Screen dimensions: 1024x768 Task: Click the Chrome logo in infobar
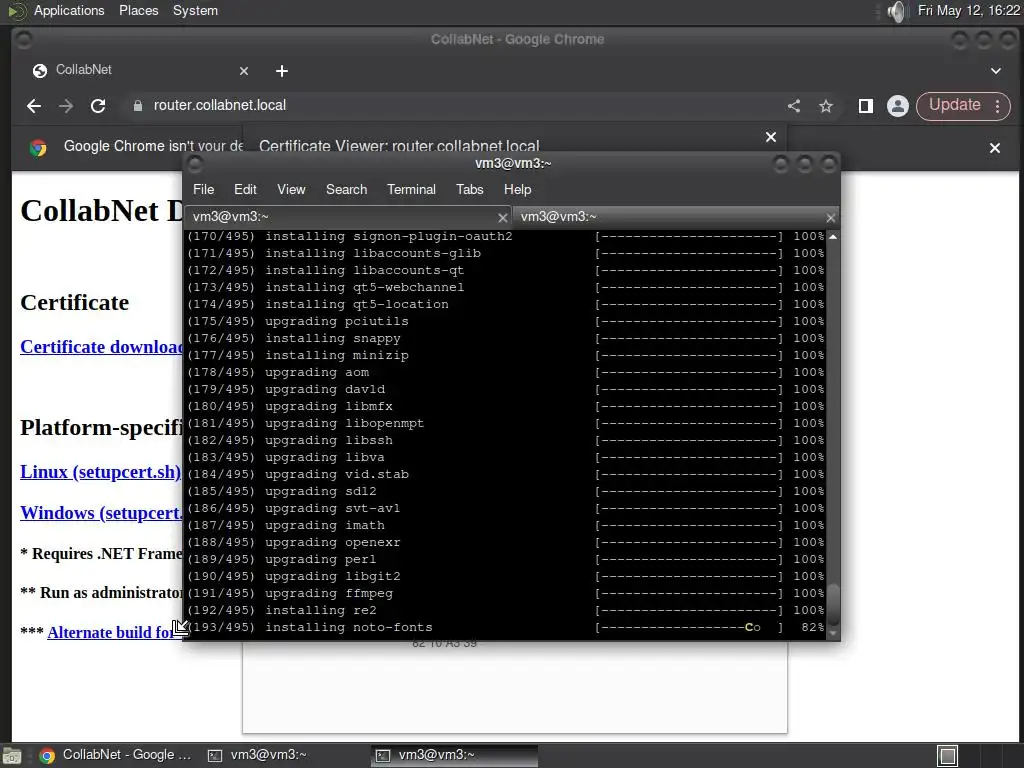[x=38, y=148]
